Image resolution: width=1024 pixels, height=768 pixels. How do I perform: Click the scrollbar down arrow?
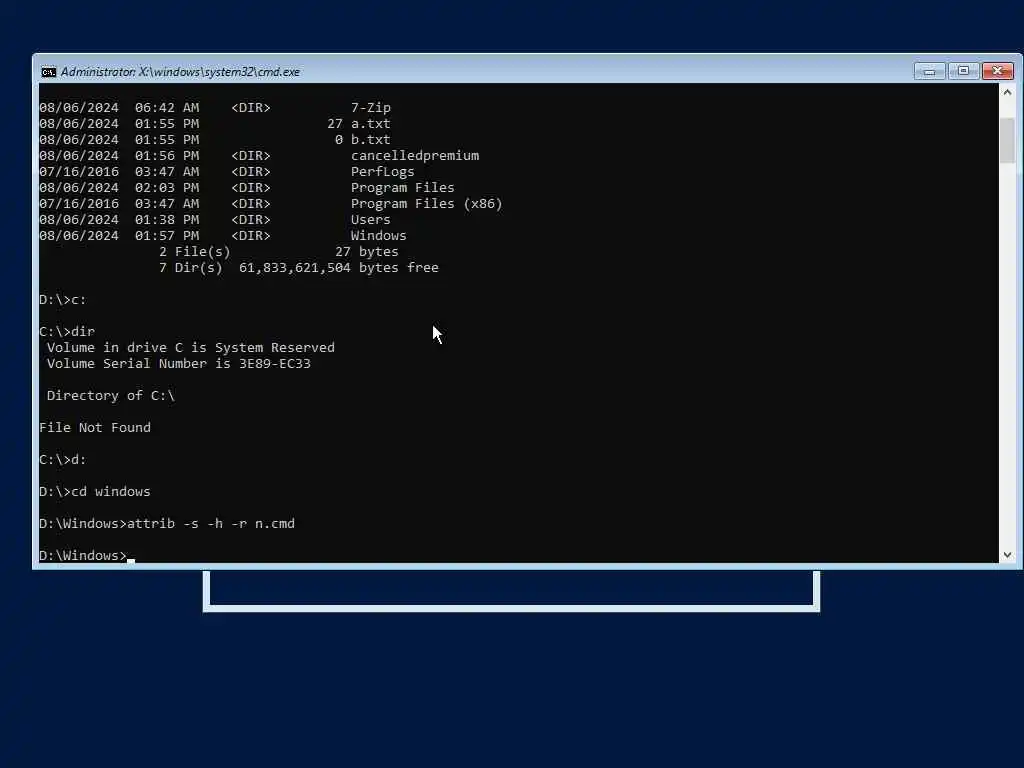[x=1007, y=554]
